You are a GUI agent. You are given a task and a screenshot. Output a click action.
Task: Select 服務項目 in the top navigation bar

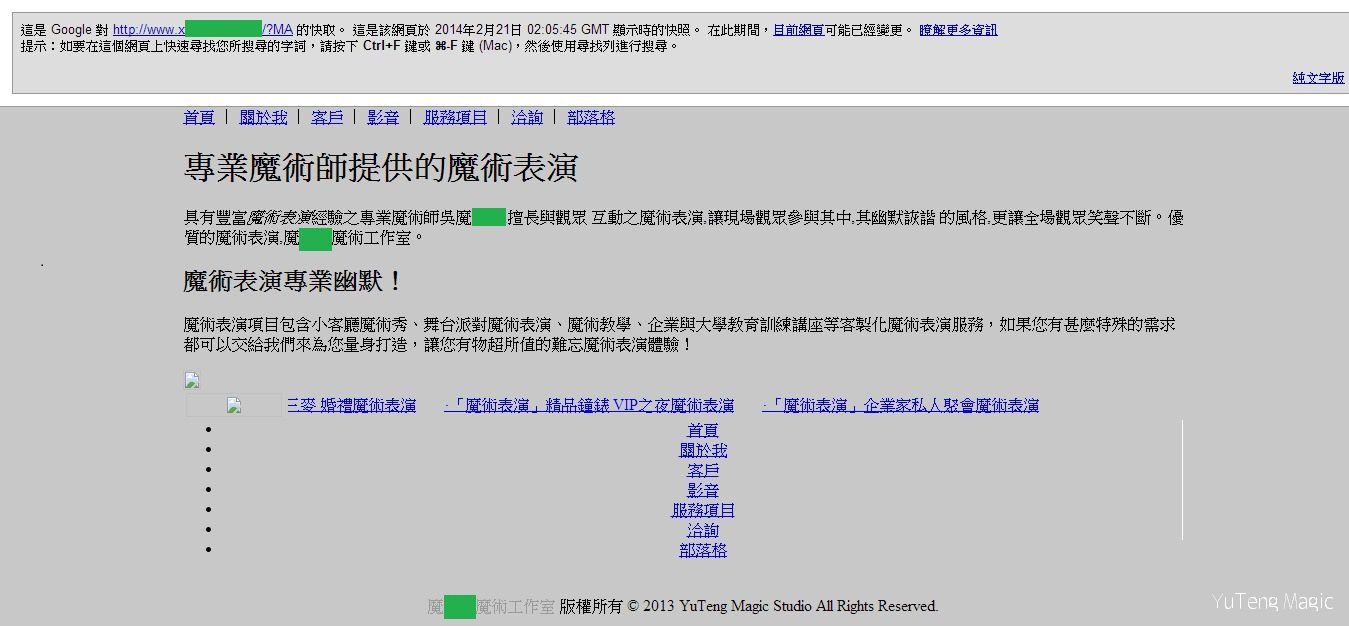click(x=455, y=117)
